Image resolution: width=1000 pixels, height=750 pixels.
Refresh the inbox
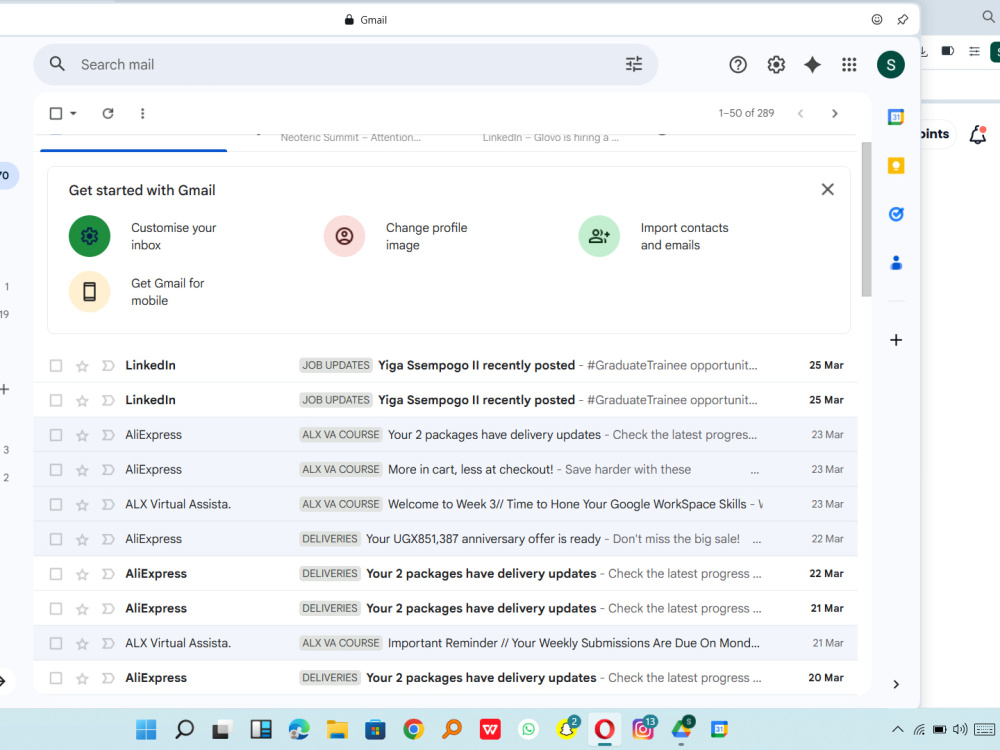[108, 114]
